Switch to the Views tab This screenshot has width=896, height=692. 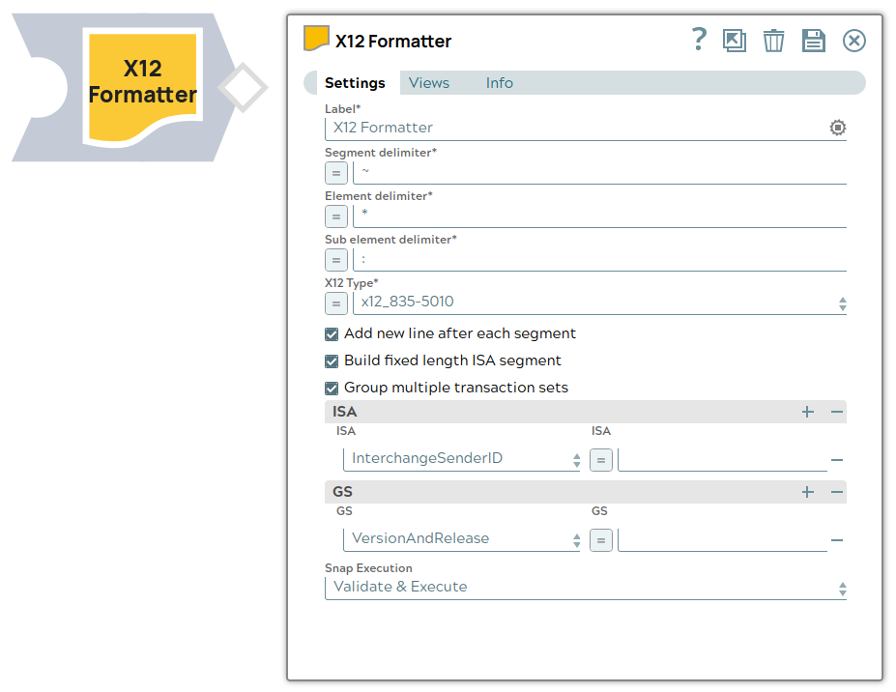tap(429, 83)
